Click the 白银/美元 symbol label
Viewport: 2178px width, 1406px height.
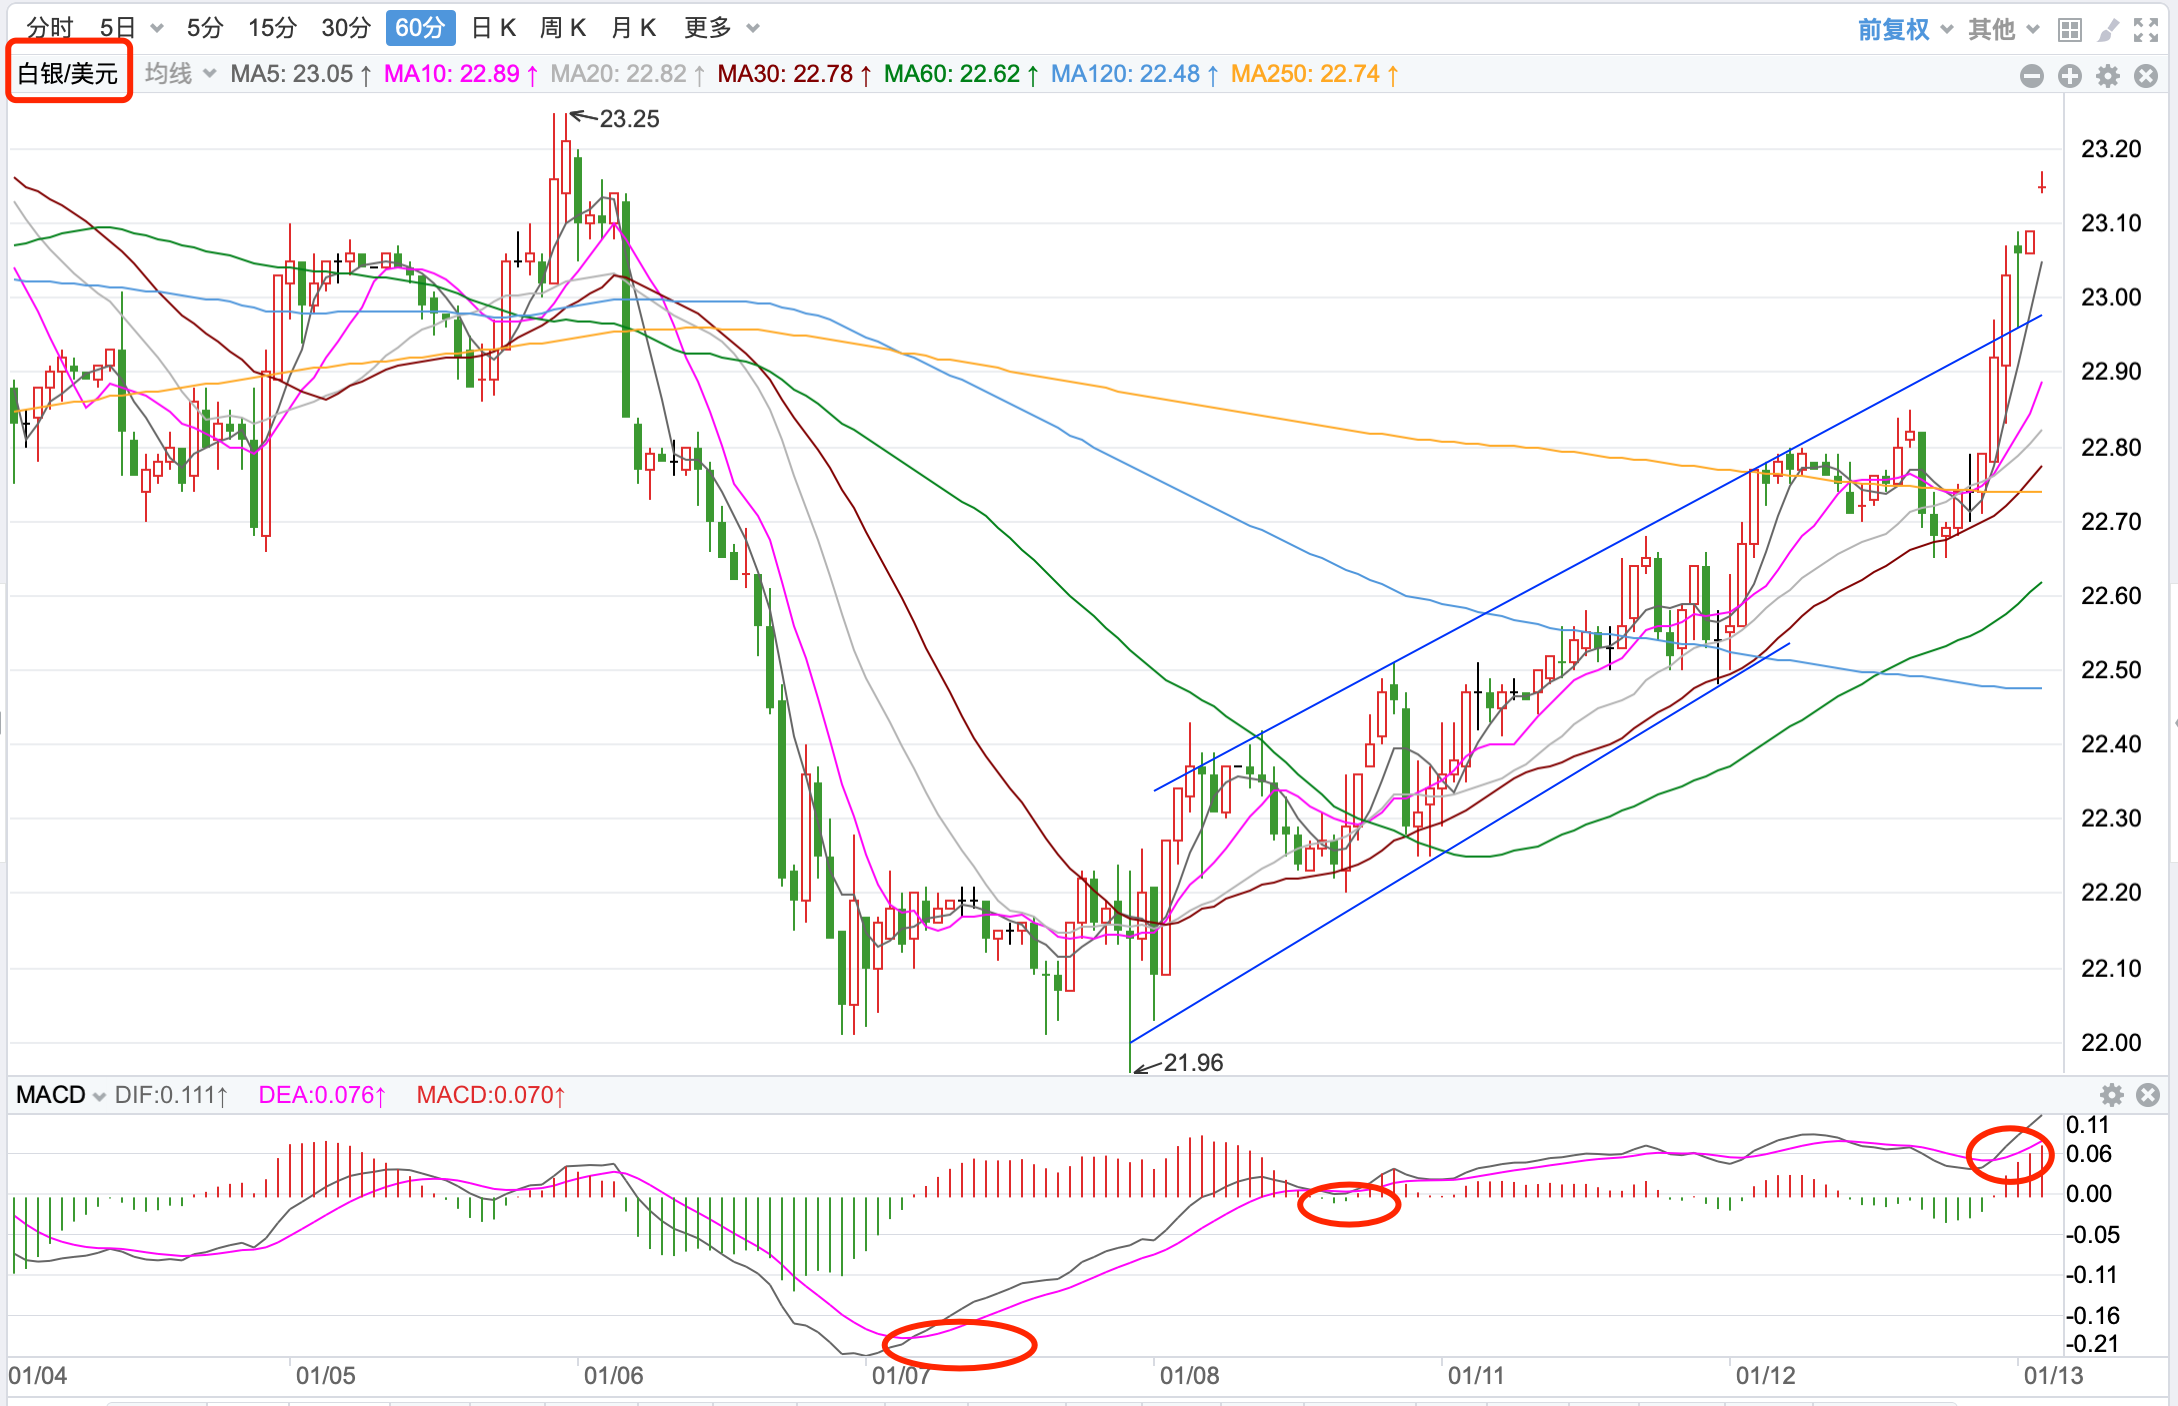coord(68,73)
